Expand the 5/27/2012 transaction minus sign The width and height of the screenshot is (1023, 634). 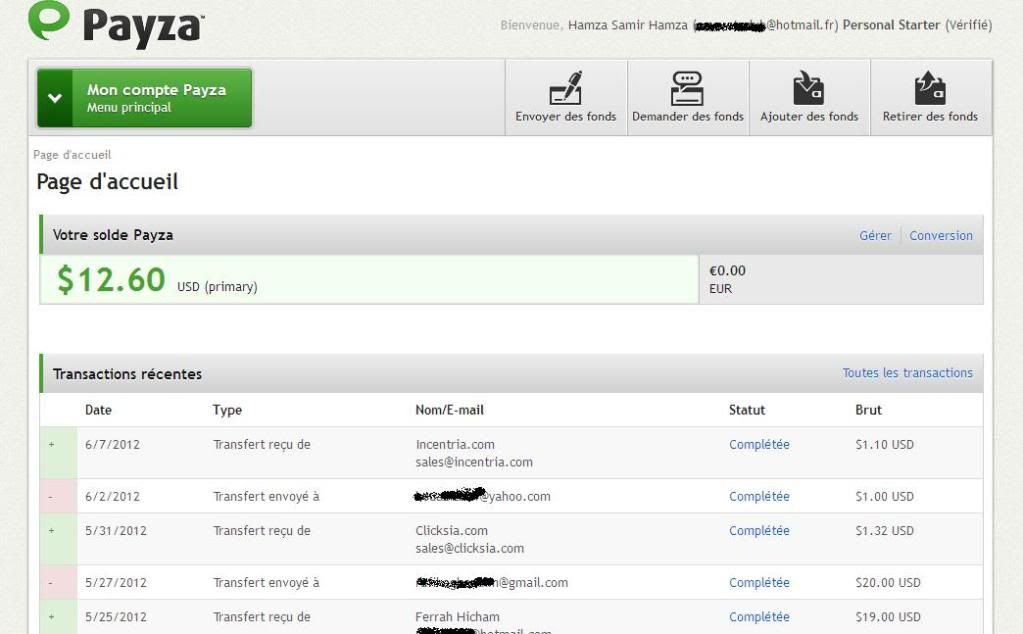coord(51,583)
